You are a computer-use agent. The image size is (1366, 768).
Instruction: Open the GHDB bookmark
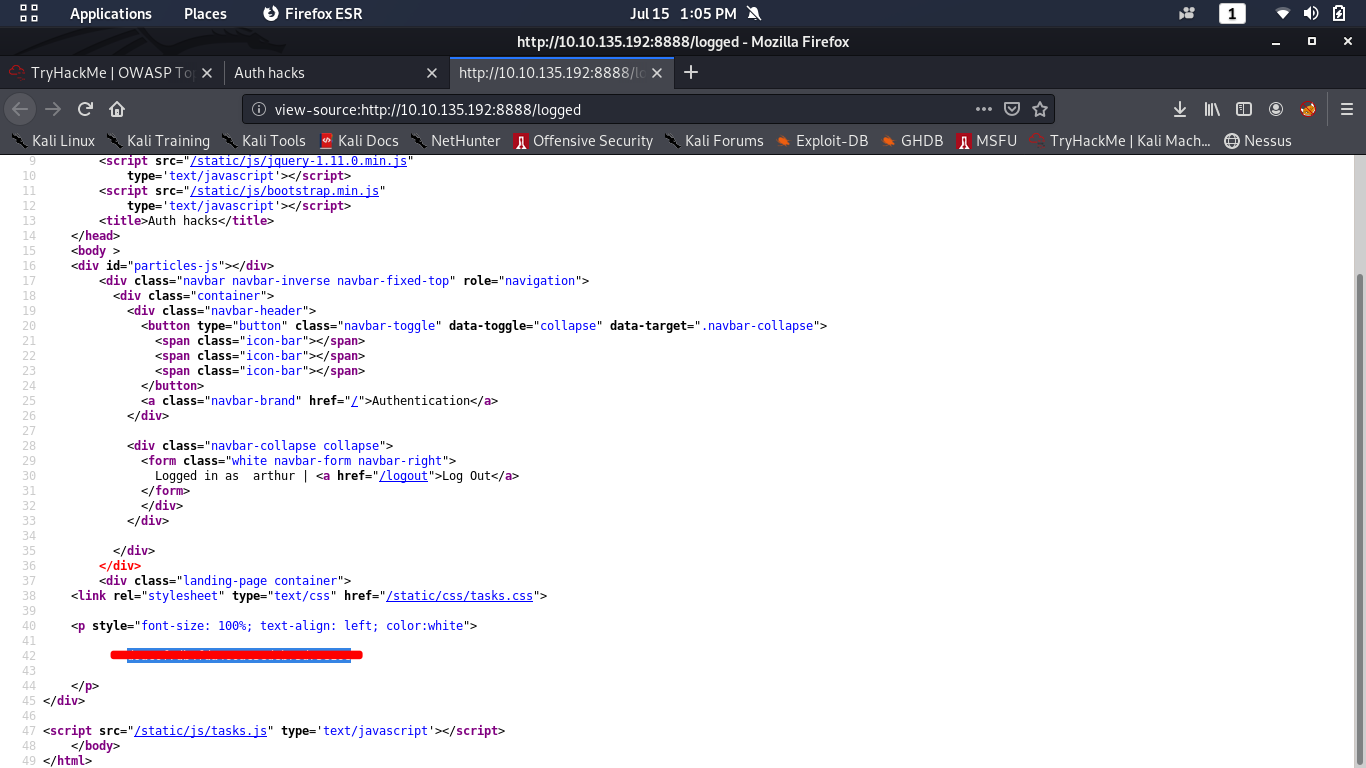point(911,141)
